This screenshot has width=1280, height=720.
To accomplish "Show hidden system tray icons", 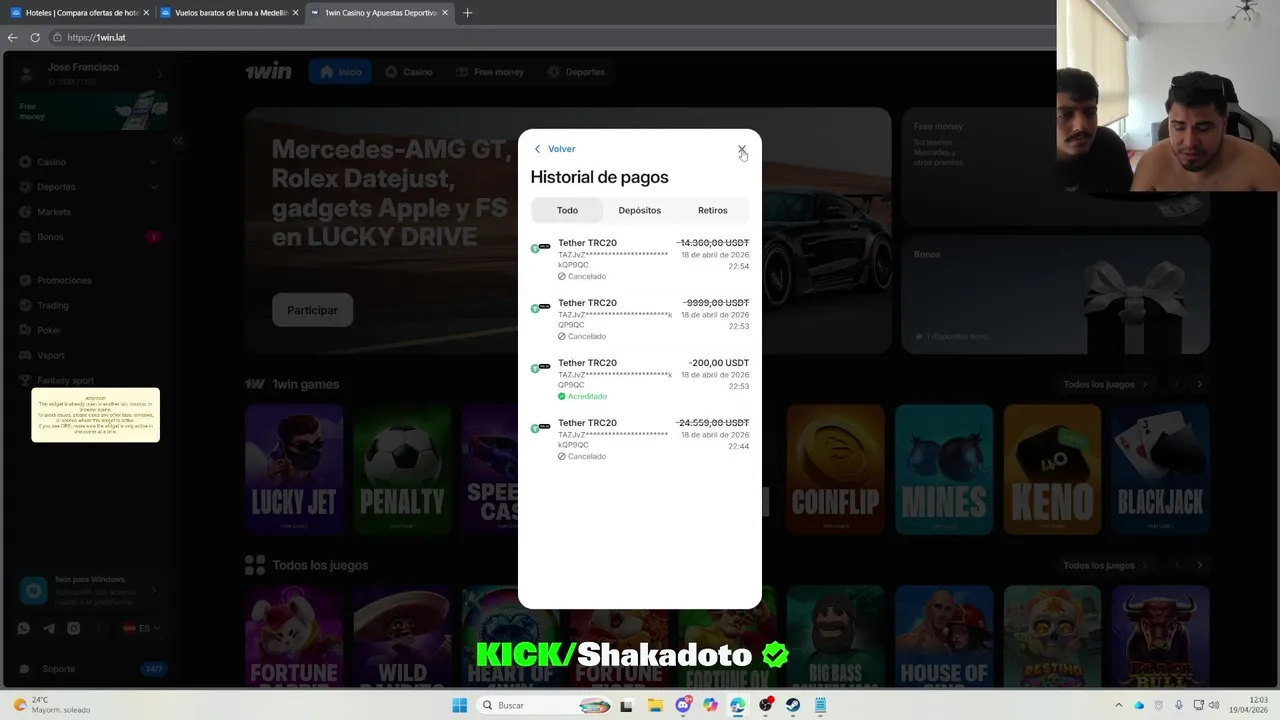I will click(1119, 705).
